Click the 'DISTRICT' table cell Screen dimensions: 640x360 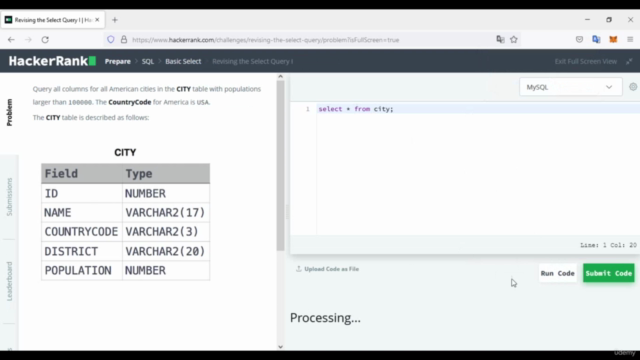coord(81,251)
